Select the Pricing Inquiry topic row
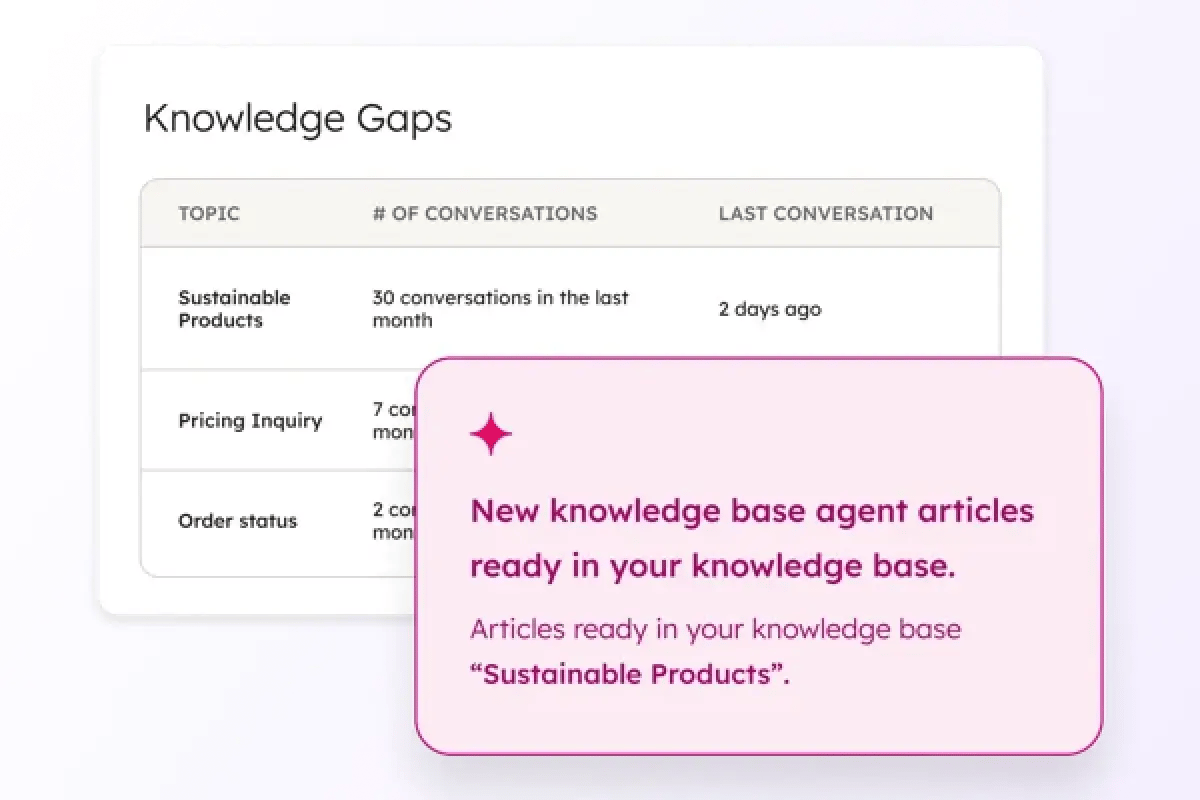The width and height of the screenshot is (1200, 800). coord(250,421)
